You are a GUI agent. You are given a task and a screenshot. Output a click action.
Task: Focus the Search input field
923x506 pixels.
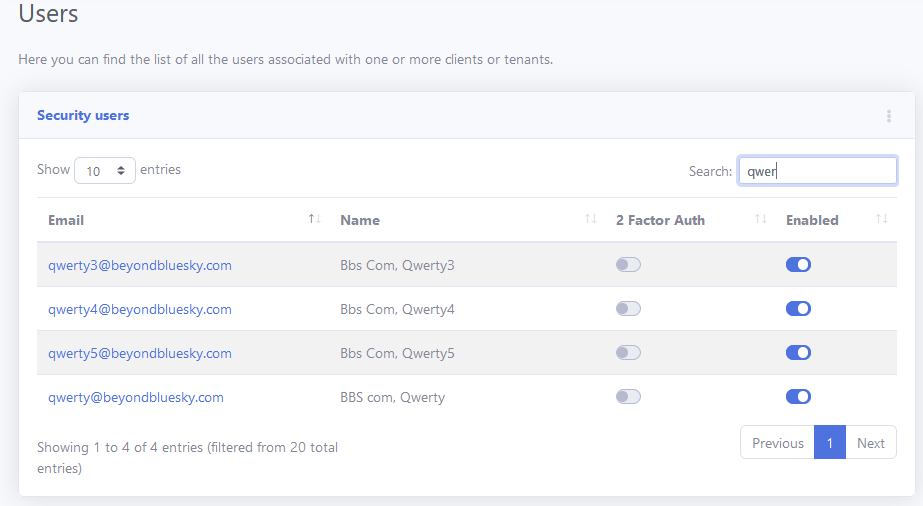(816, 171)
